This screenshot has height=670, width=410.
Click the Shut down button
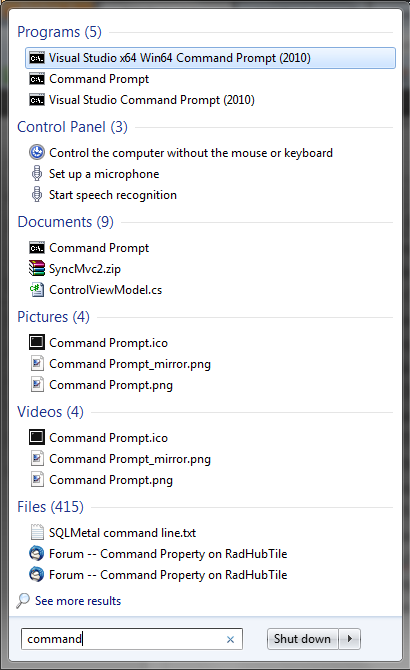302,639
